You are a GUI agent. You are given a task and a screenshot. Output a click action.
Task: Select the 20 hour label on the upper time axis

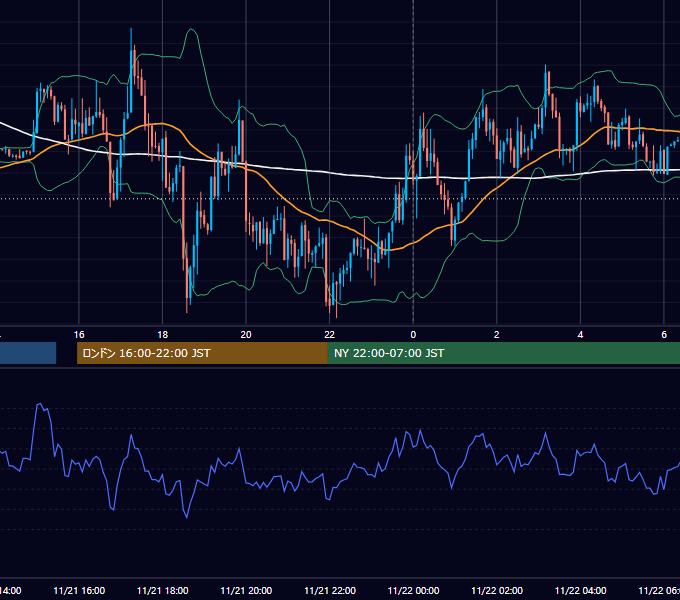coord(246,335)
